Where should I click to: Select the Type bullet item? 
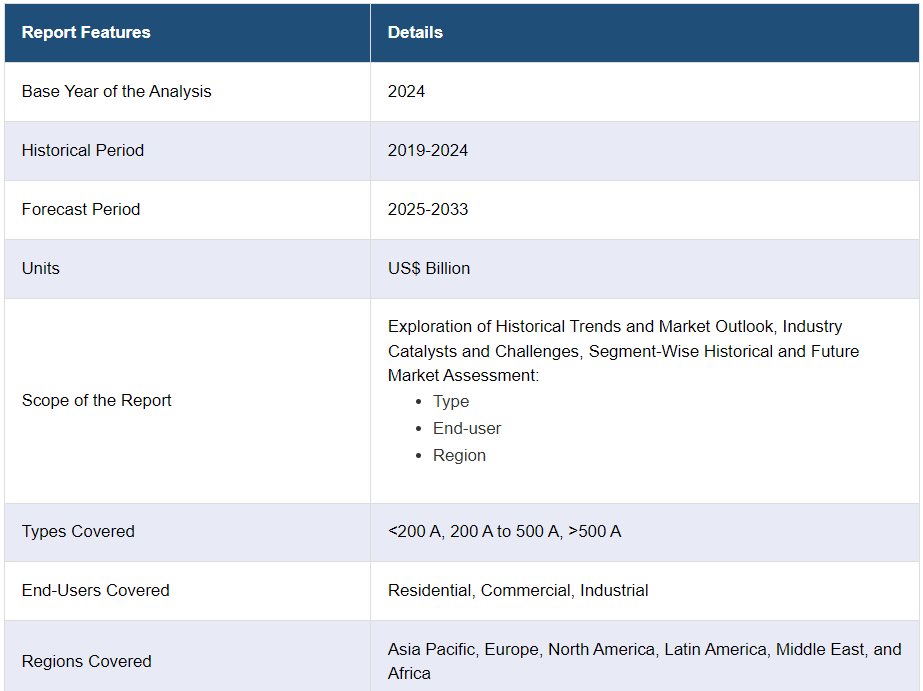(451, 401)
